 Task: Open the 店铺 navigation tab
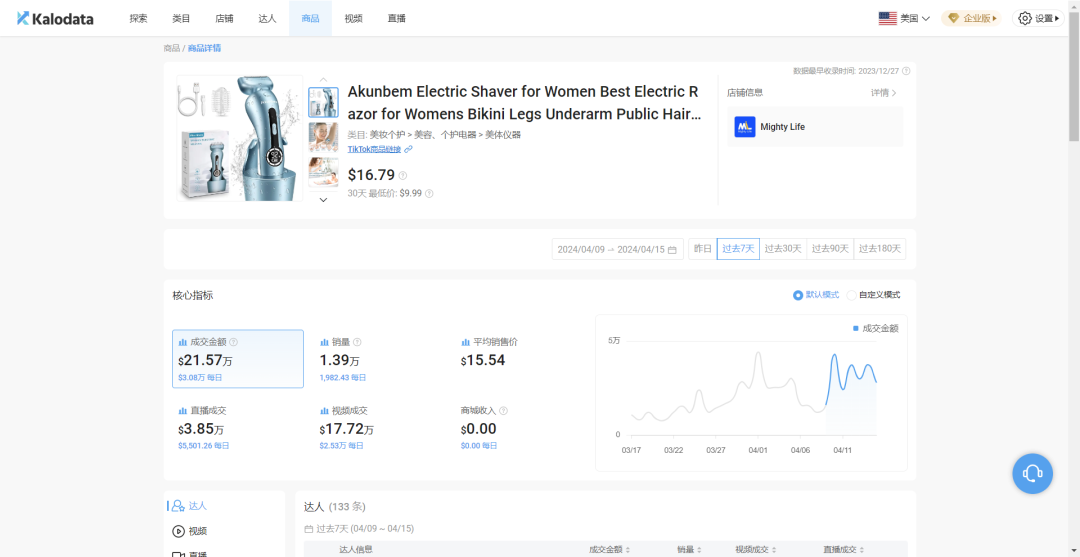coord(224,19)
